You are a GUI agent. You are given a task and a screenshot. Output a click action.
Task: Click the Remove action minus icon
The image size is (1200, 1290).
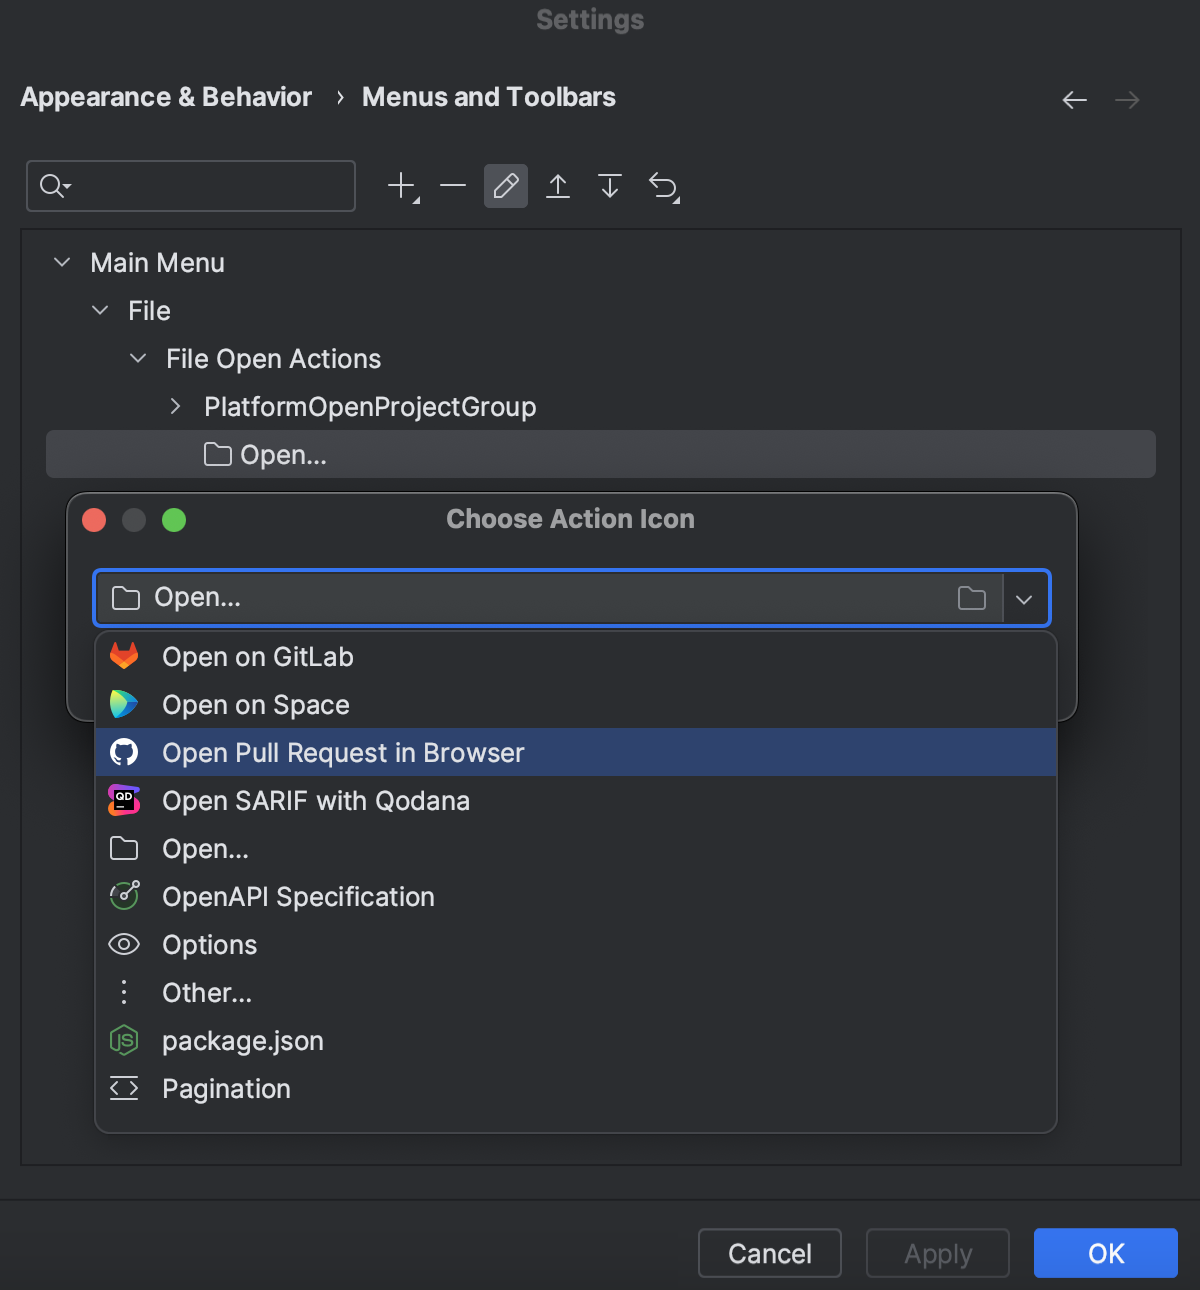point(453,185)
